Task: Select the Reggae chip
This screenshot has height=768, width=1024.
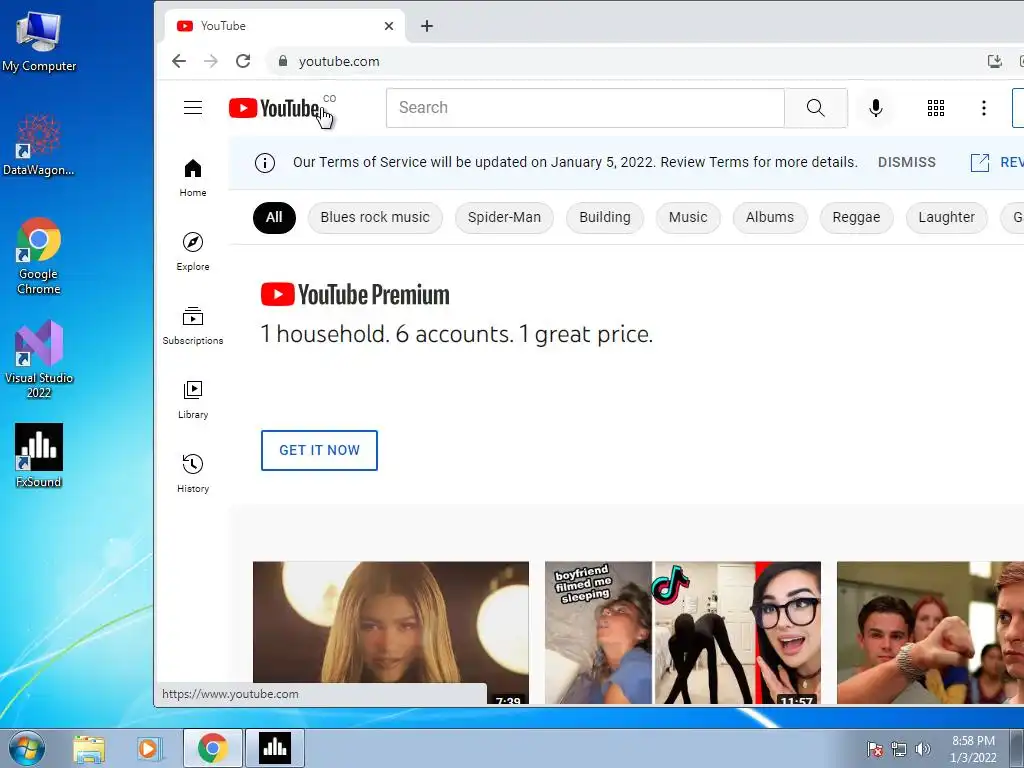Action: [856, 217]
